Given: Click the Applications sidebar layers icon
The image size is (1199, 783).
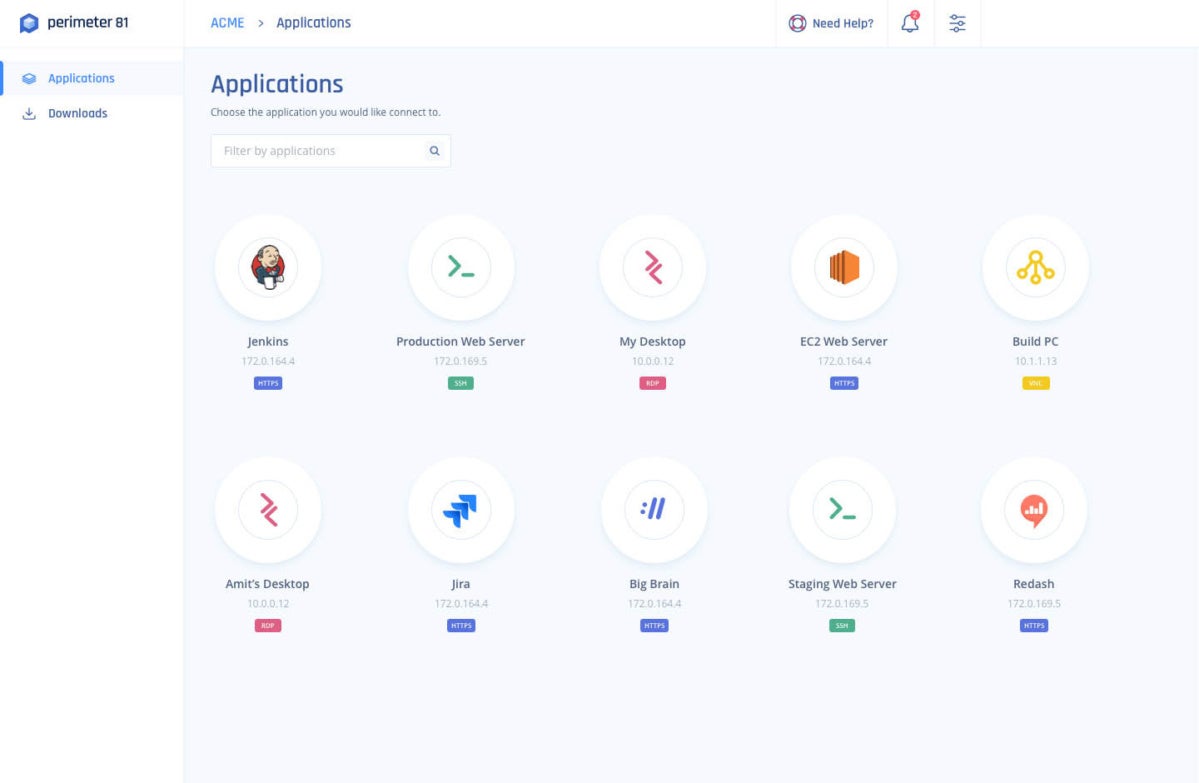Looking at the screenshot, I should (x=29, y=79).
